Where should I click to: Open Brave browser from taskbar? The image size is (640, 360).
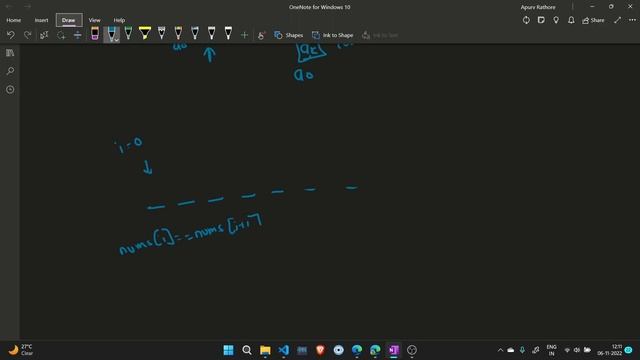tap(320, 350)
